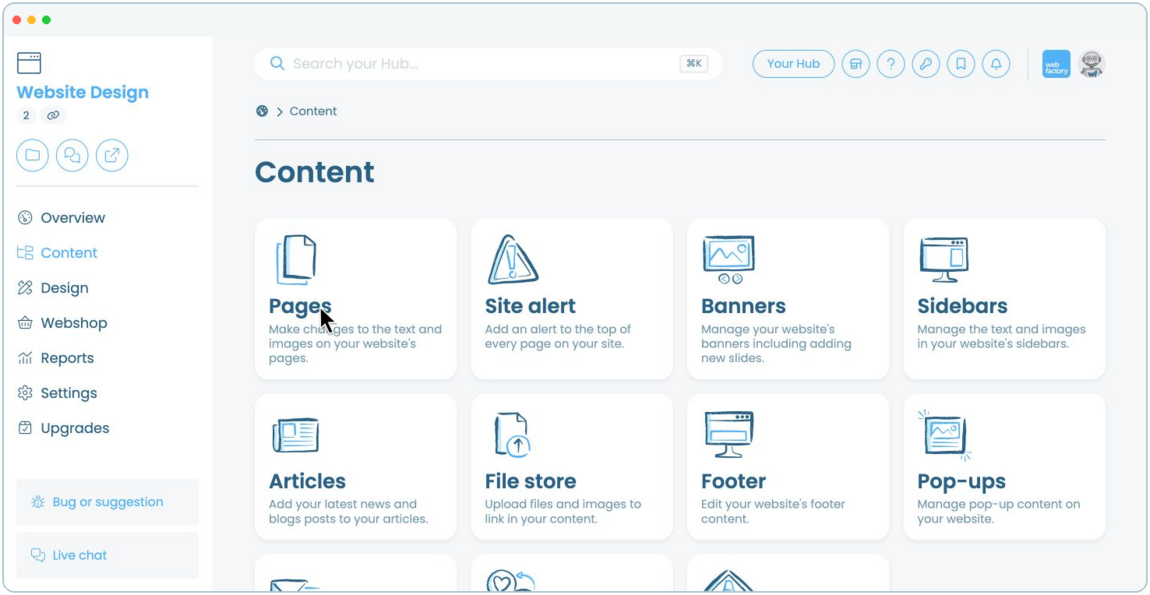Click the chain link badge next to 2

coord(53,115)
